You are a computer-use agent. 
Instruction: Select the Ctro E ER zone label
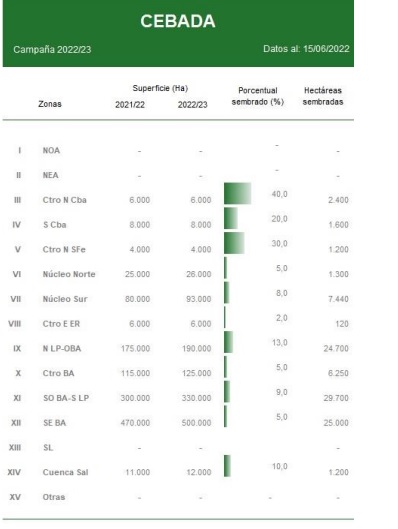click(61, 324)
